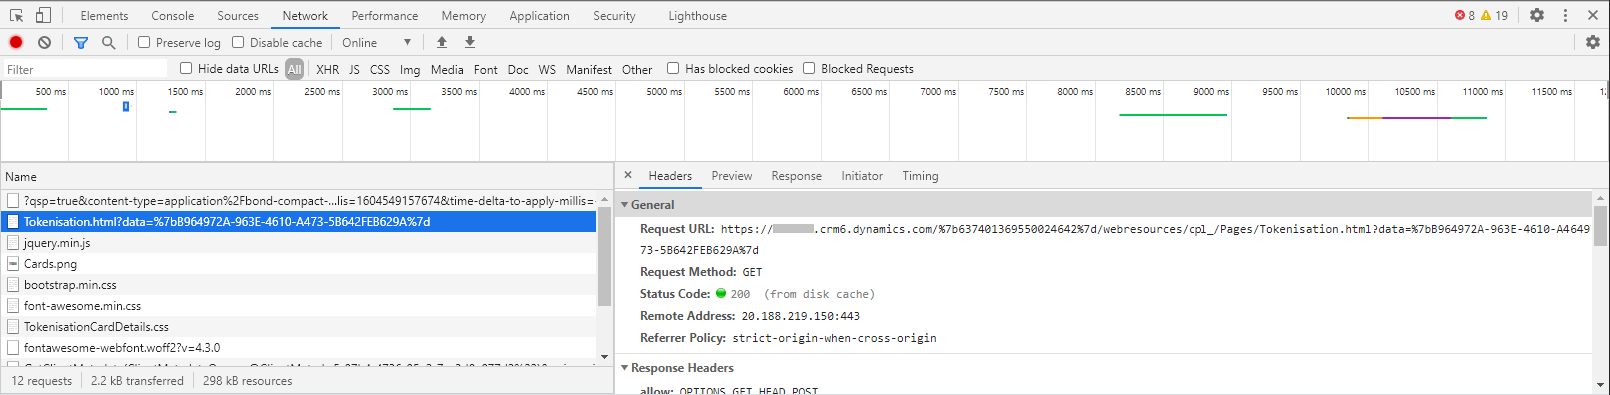
Task: Toggle the filter funnel icon
Action: click(81, 42)
